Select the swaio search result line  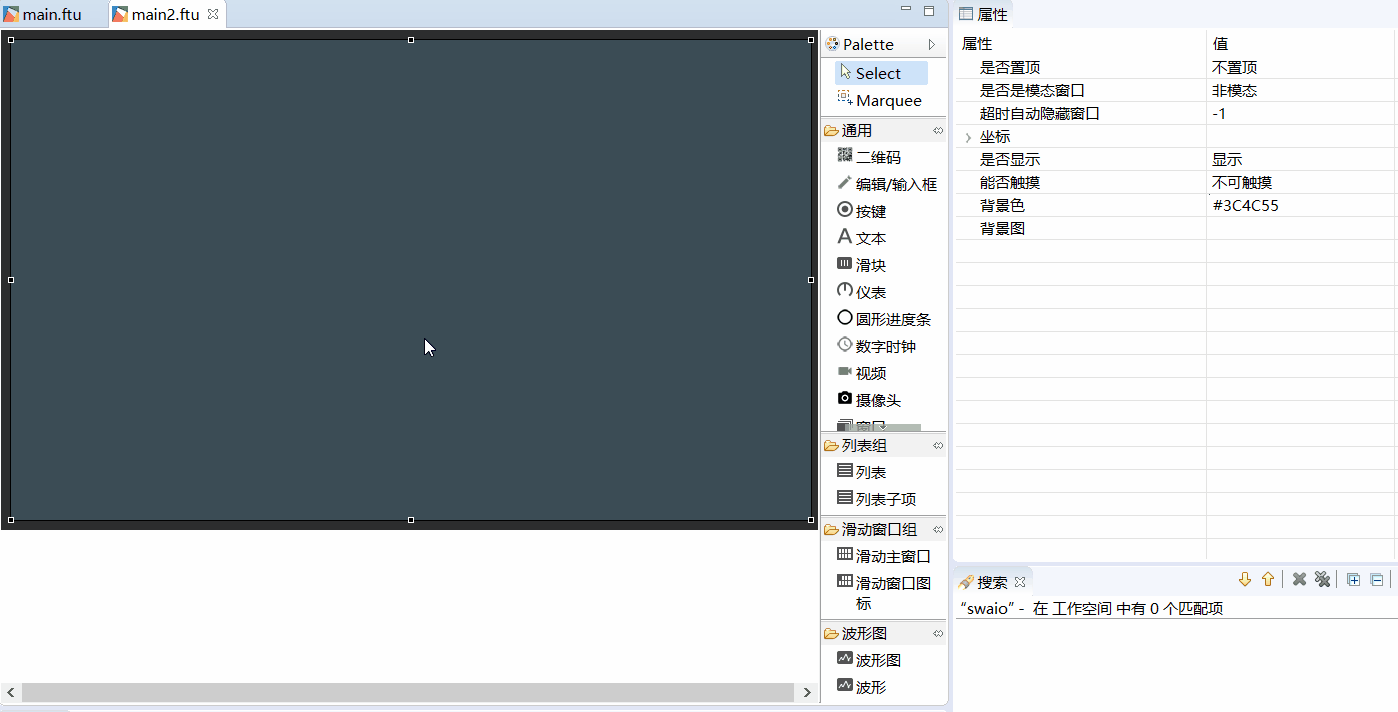point(1091,608)
